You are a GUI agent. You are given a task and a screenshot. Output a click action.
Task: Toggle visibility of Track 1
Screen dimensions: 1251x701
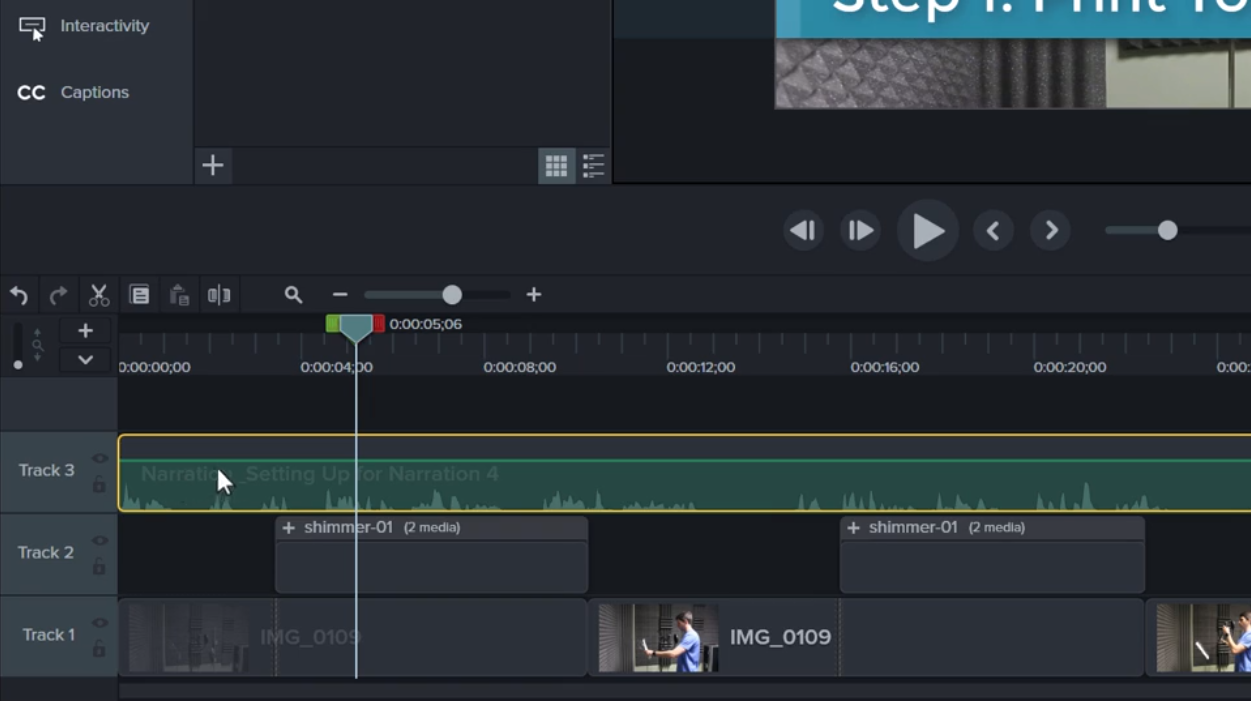[100, 623]
